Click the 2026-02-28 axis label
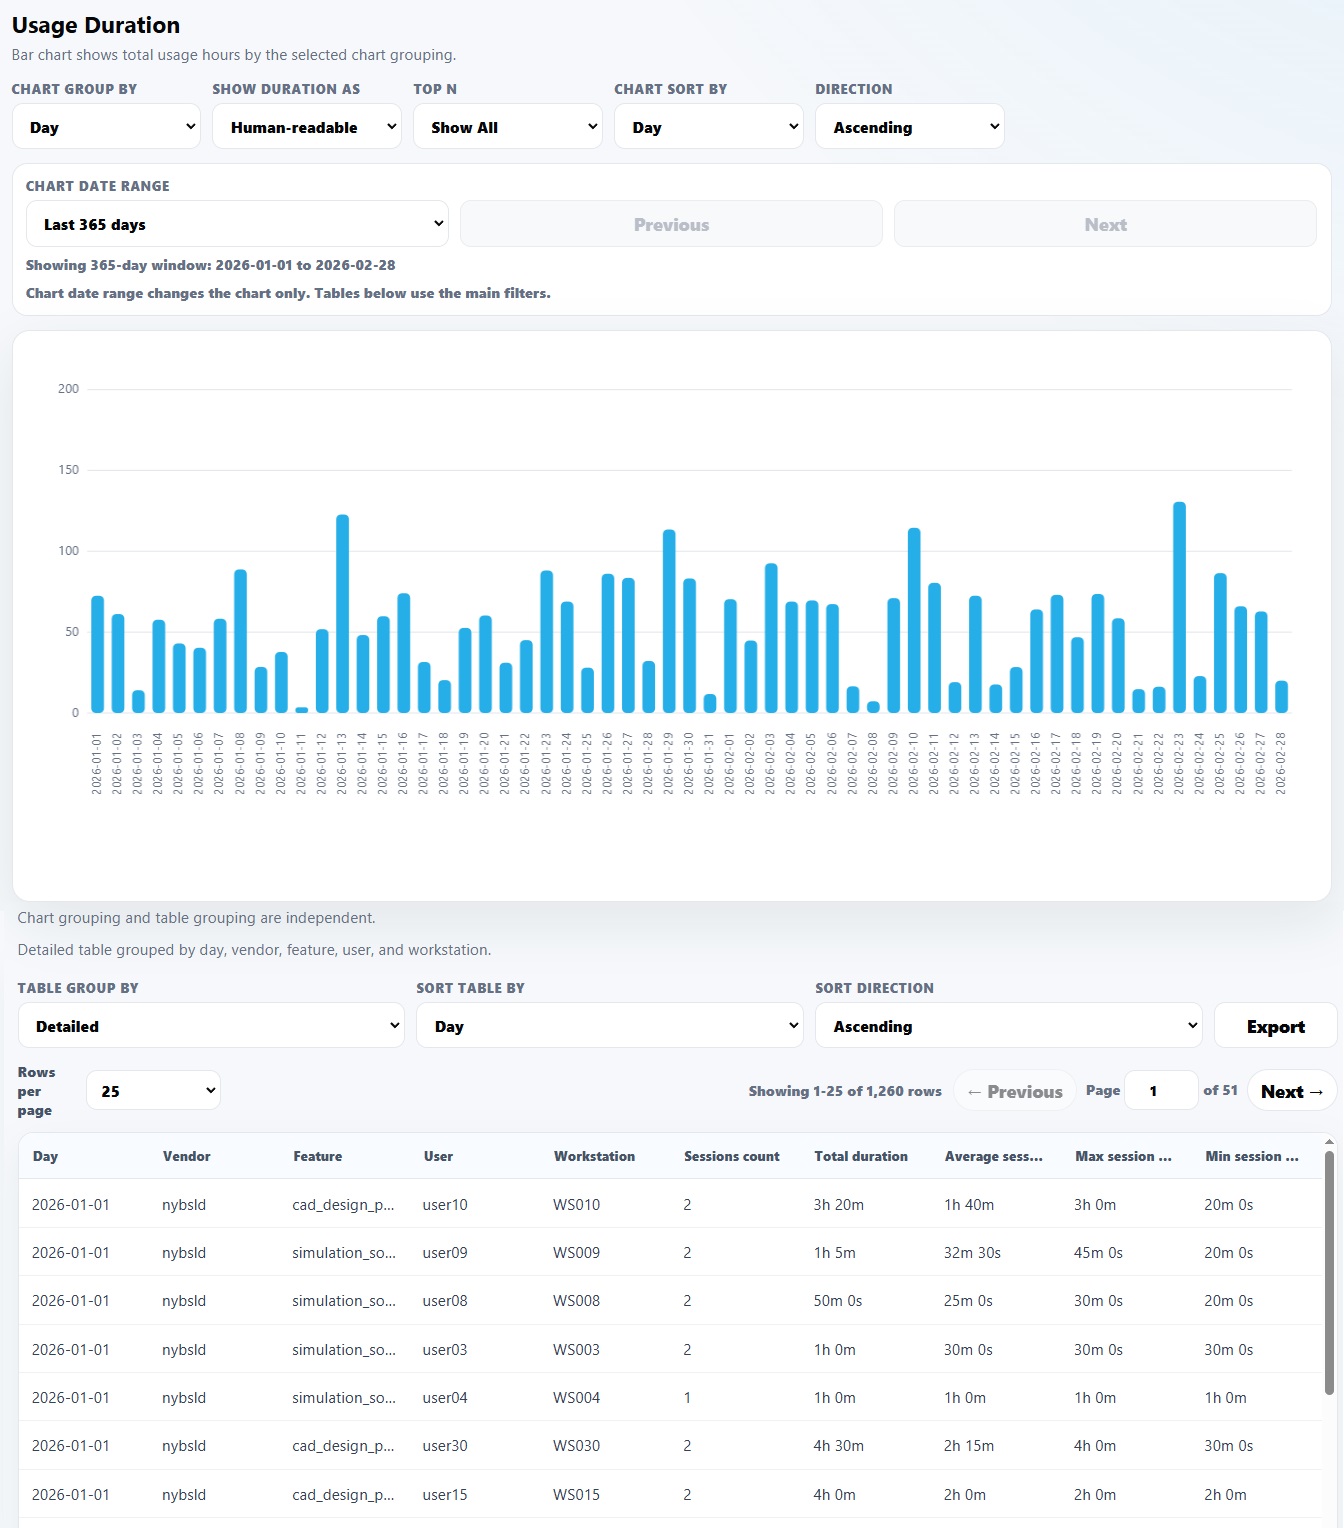The image size is (1344, 1528). [x=1281, y=763]
